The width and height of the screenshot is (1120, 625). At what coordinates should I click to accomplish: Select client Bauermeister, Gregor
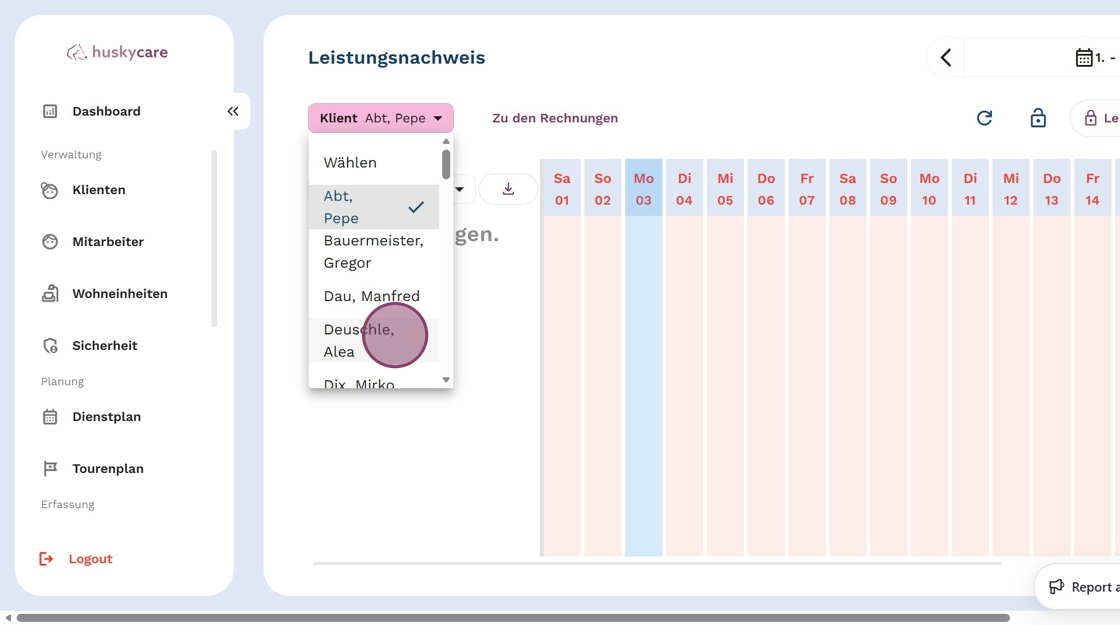(374, 251)
